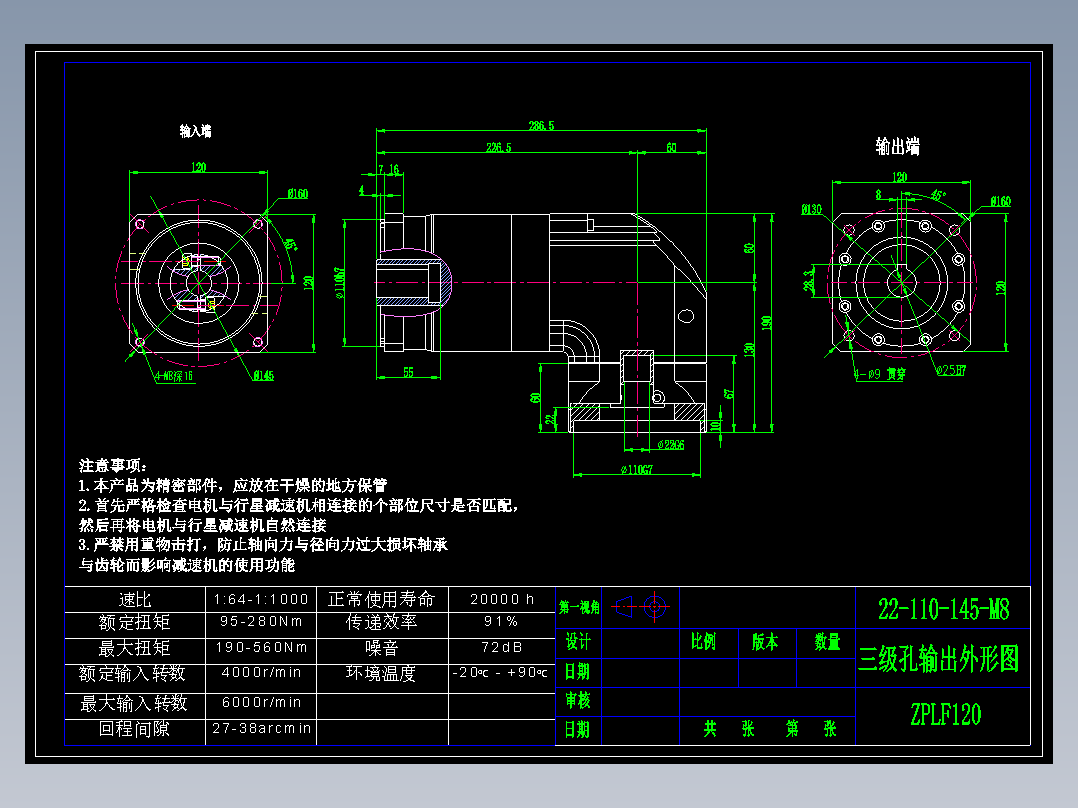This screenshot has height=808, width=1078.
Task: Select the 速比 speed ratio table row
Action: click(x=135, y=600)
